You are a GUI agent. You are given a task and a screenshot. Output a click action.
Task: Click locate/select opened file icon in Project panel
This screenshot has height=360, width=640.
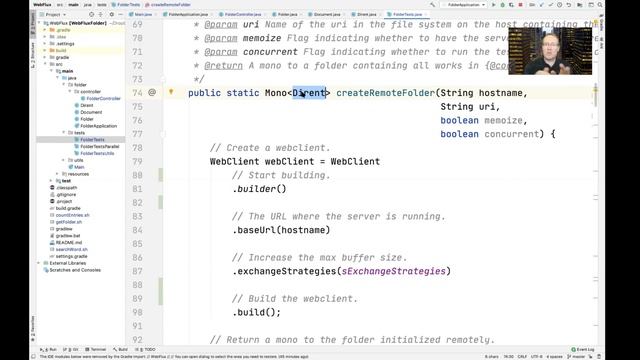pos(91,14)
